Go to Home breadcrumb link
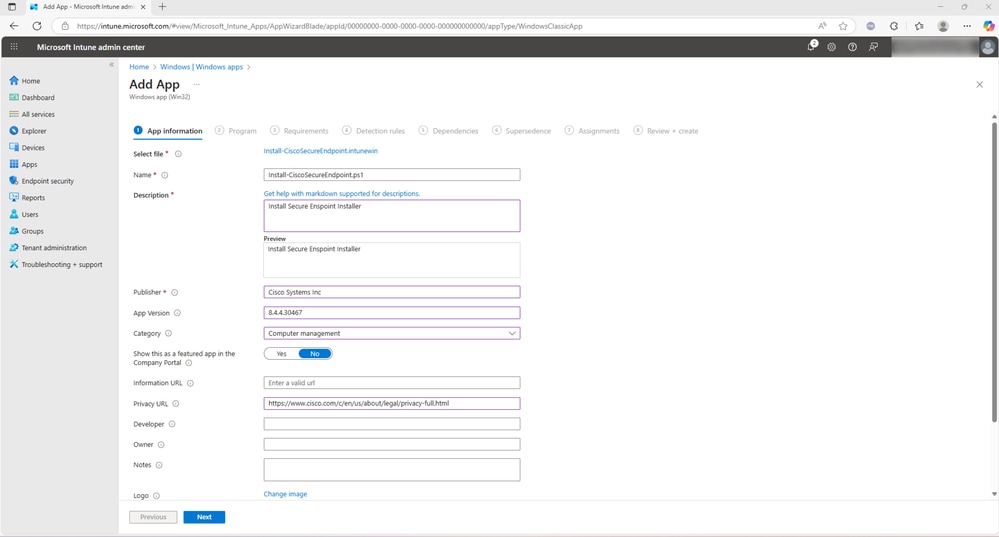Viewport: 999px width, 537px height. tap(139, 67)
